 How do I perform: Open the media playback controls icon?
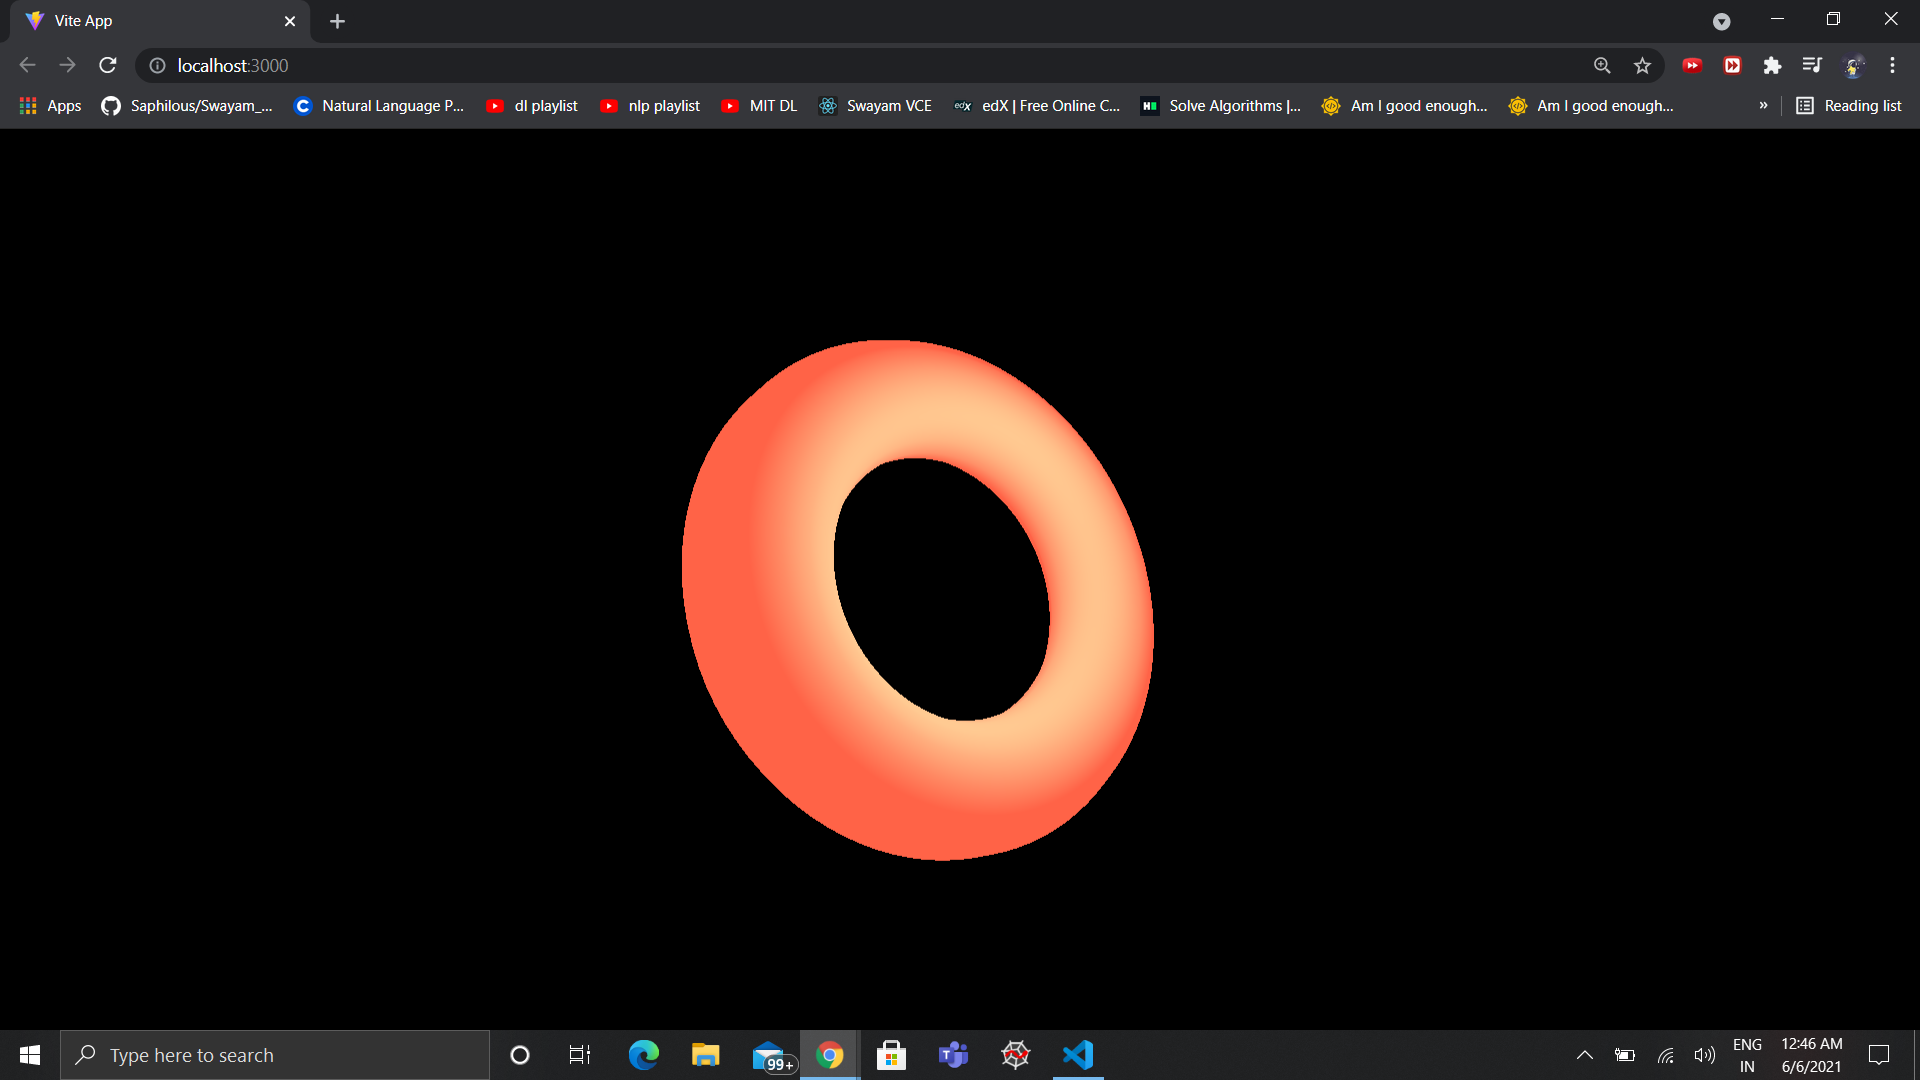pos(1812,65)
